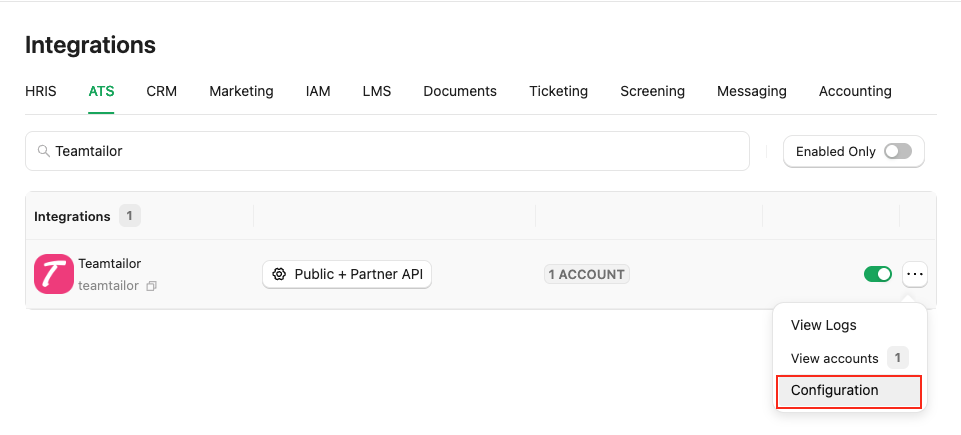The width and height of the screenshot is (961, 435).
Task: Open the LMS tab
Action: pos(377,91)
